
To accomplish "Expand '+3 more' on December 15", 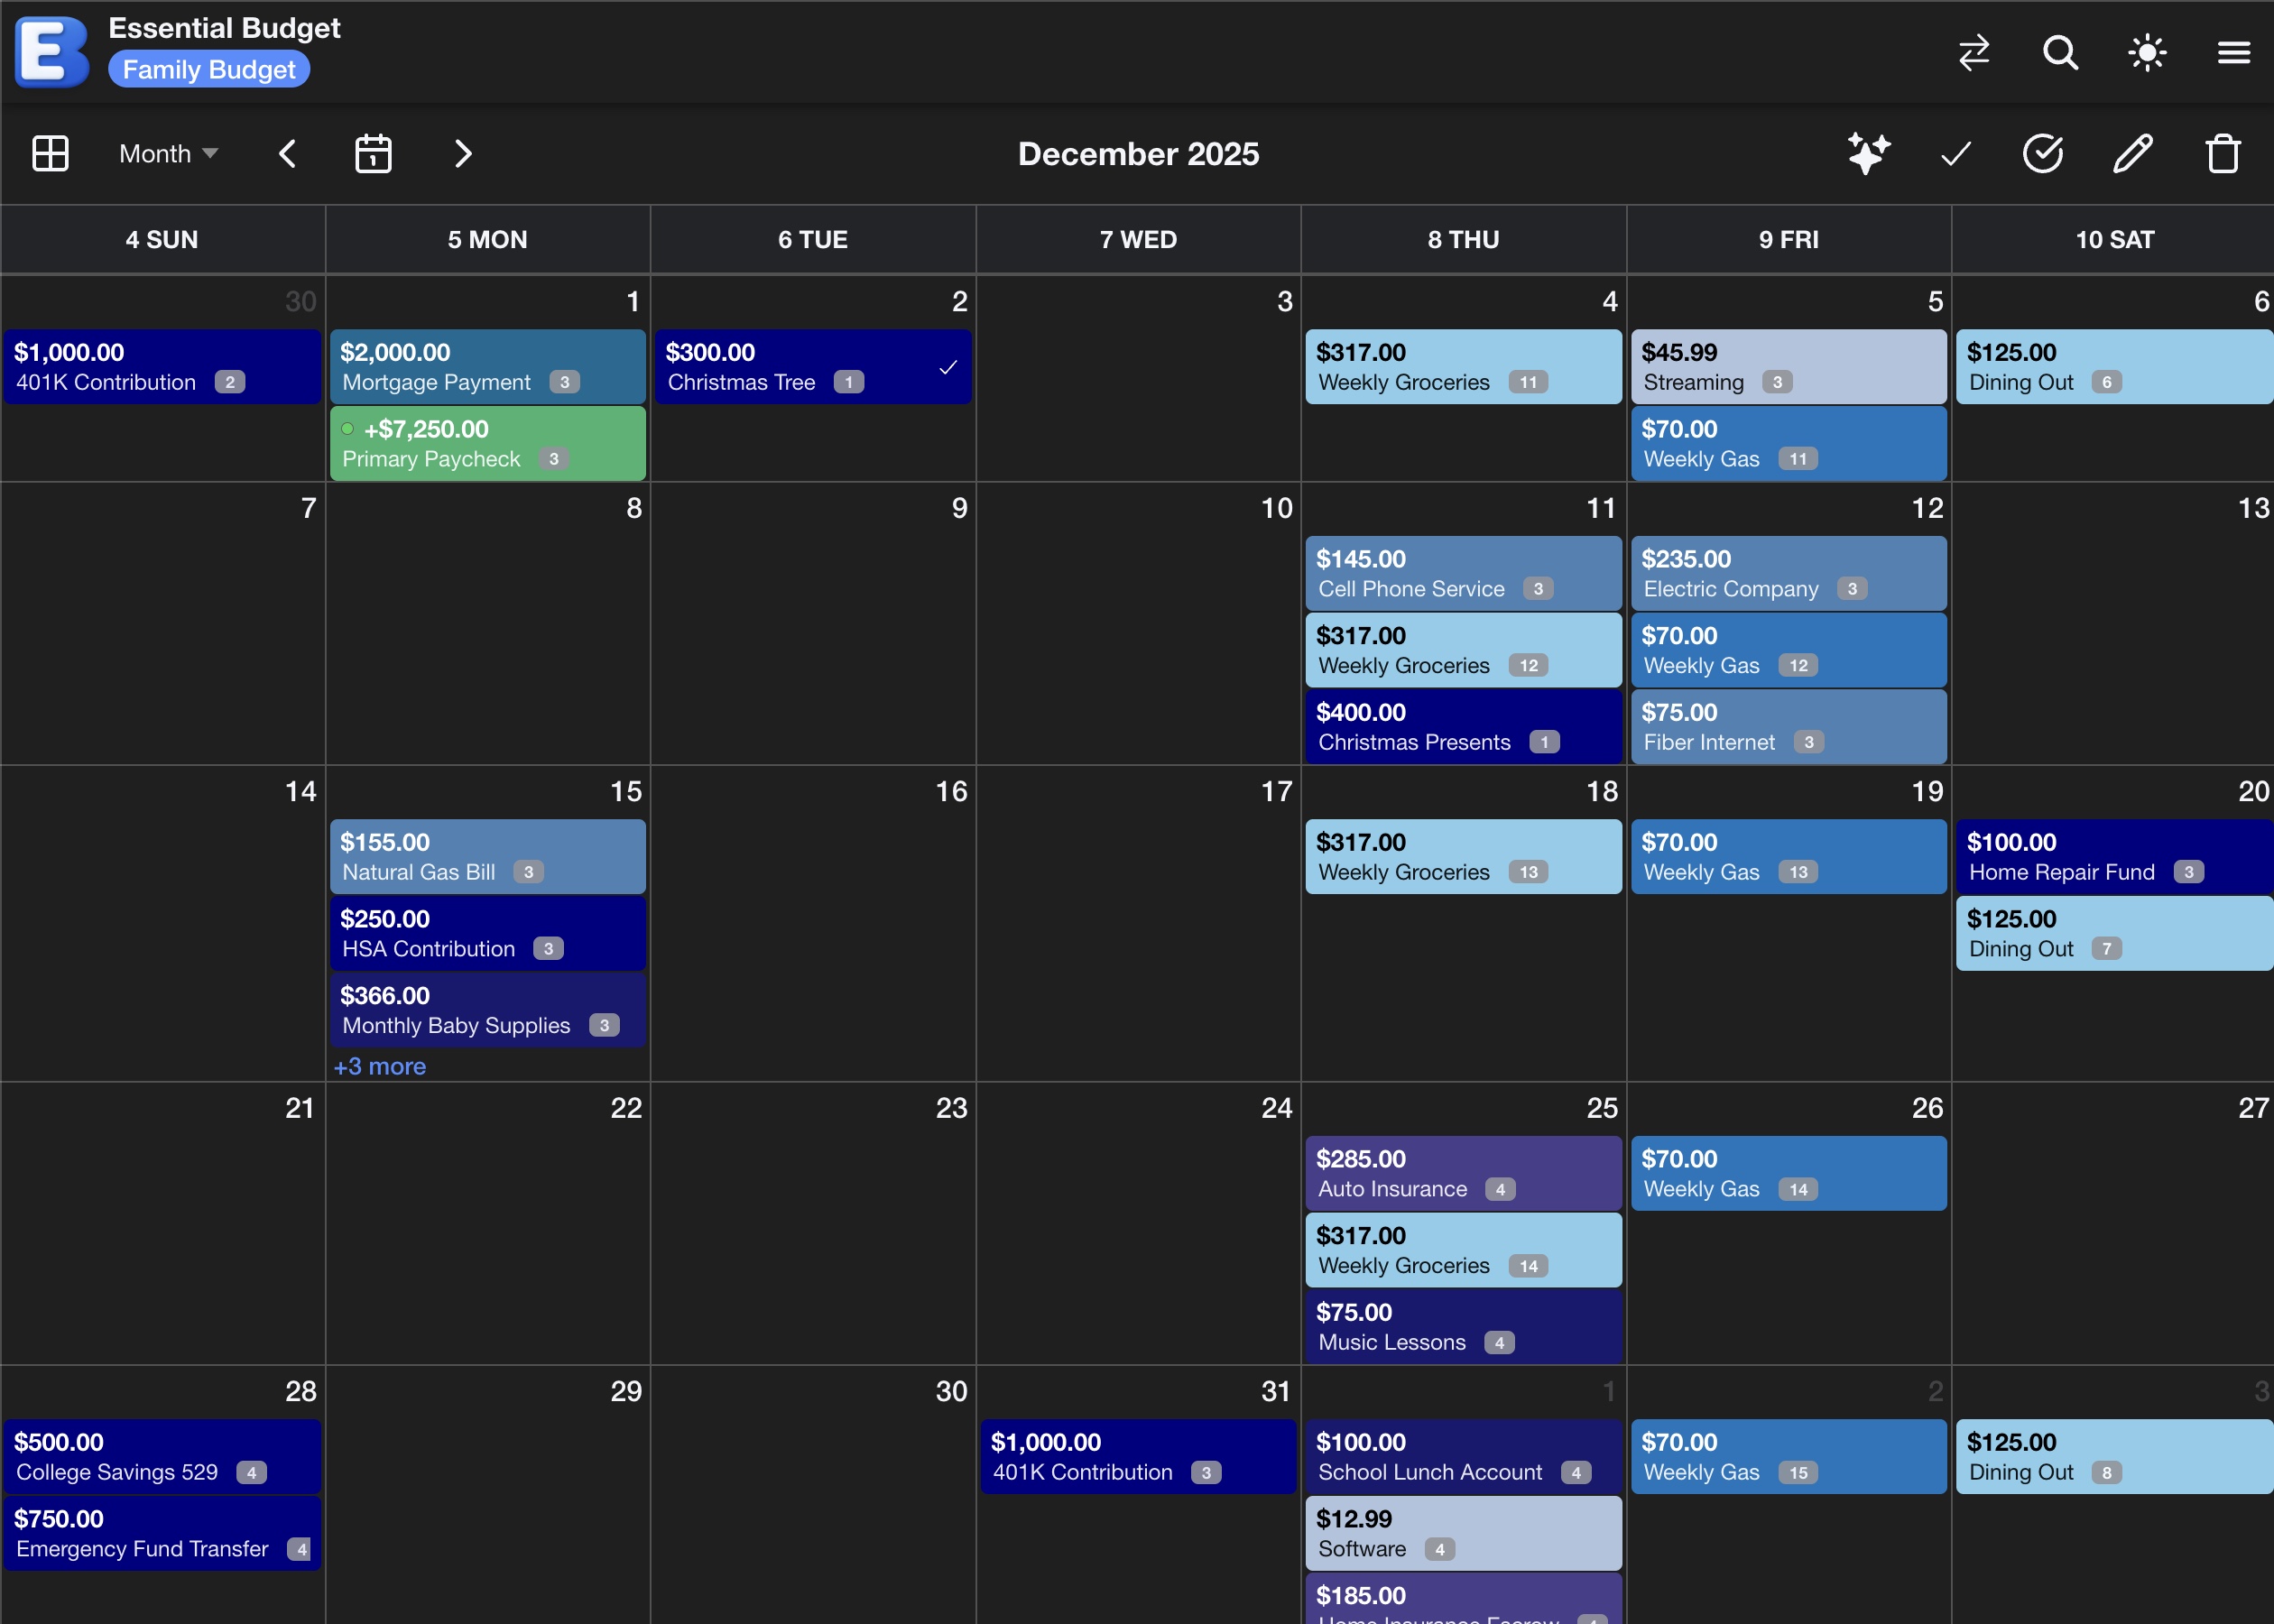I will pos(380,1066).
